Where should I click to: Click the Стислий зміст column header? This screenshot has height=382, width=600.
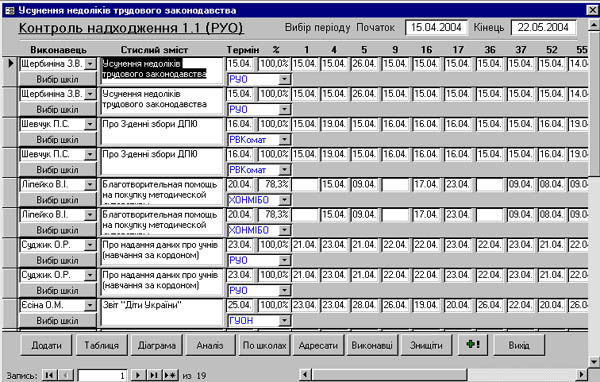coord(154,50)
